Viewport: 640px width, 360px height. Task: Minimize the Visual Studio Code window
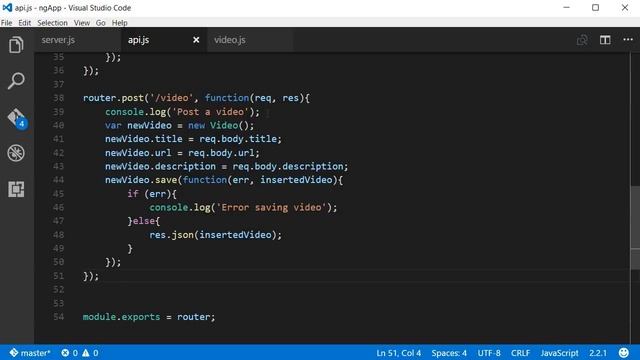coord(566,7)
